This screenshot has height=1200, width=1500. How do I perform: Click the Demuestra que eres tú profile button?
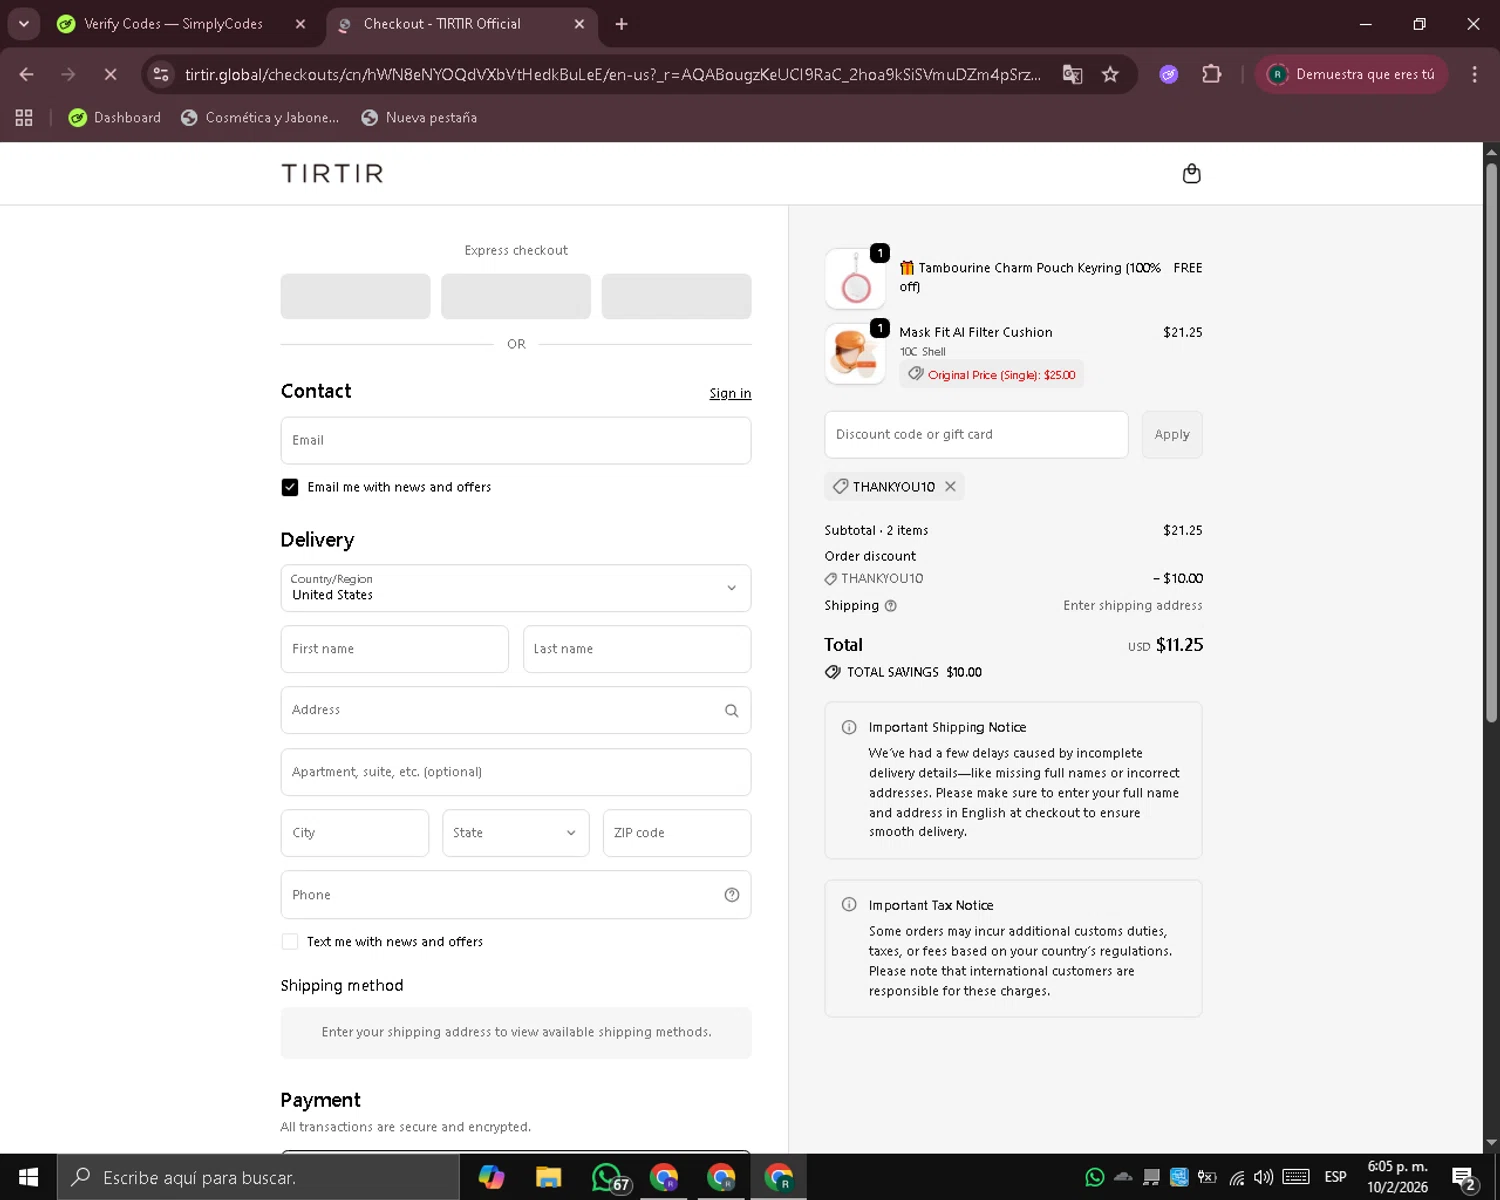pyautogui.click(x=1351, y=74)
